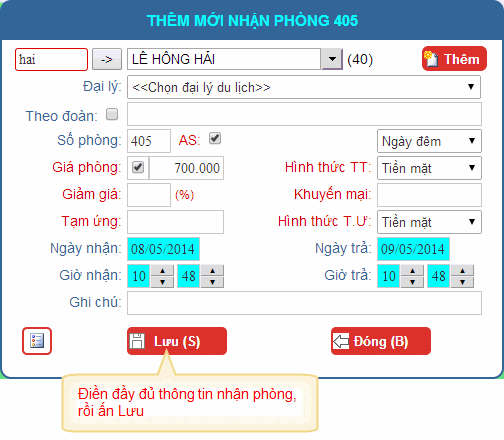Open the Hình thức TT payment dropdown
The width and height of the screenshot is (504, 440).
429,168
